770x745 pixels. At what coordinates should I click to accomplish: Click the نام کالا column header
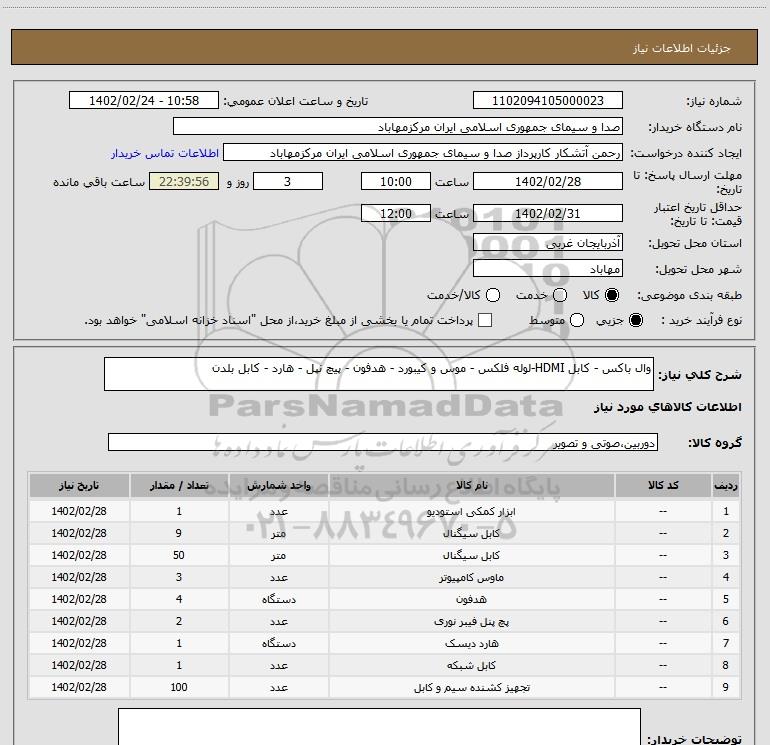471,485
